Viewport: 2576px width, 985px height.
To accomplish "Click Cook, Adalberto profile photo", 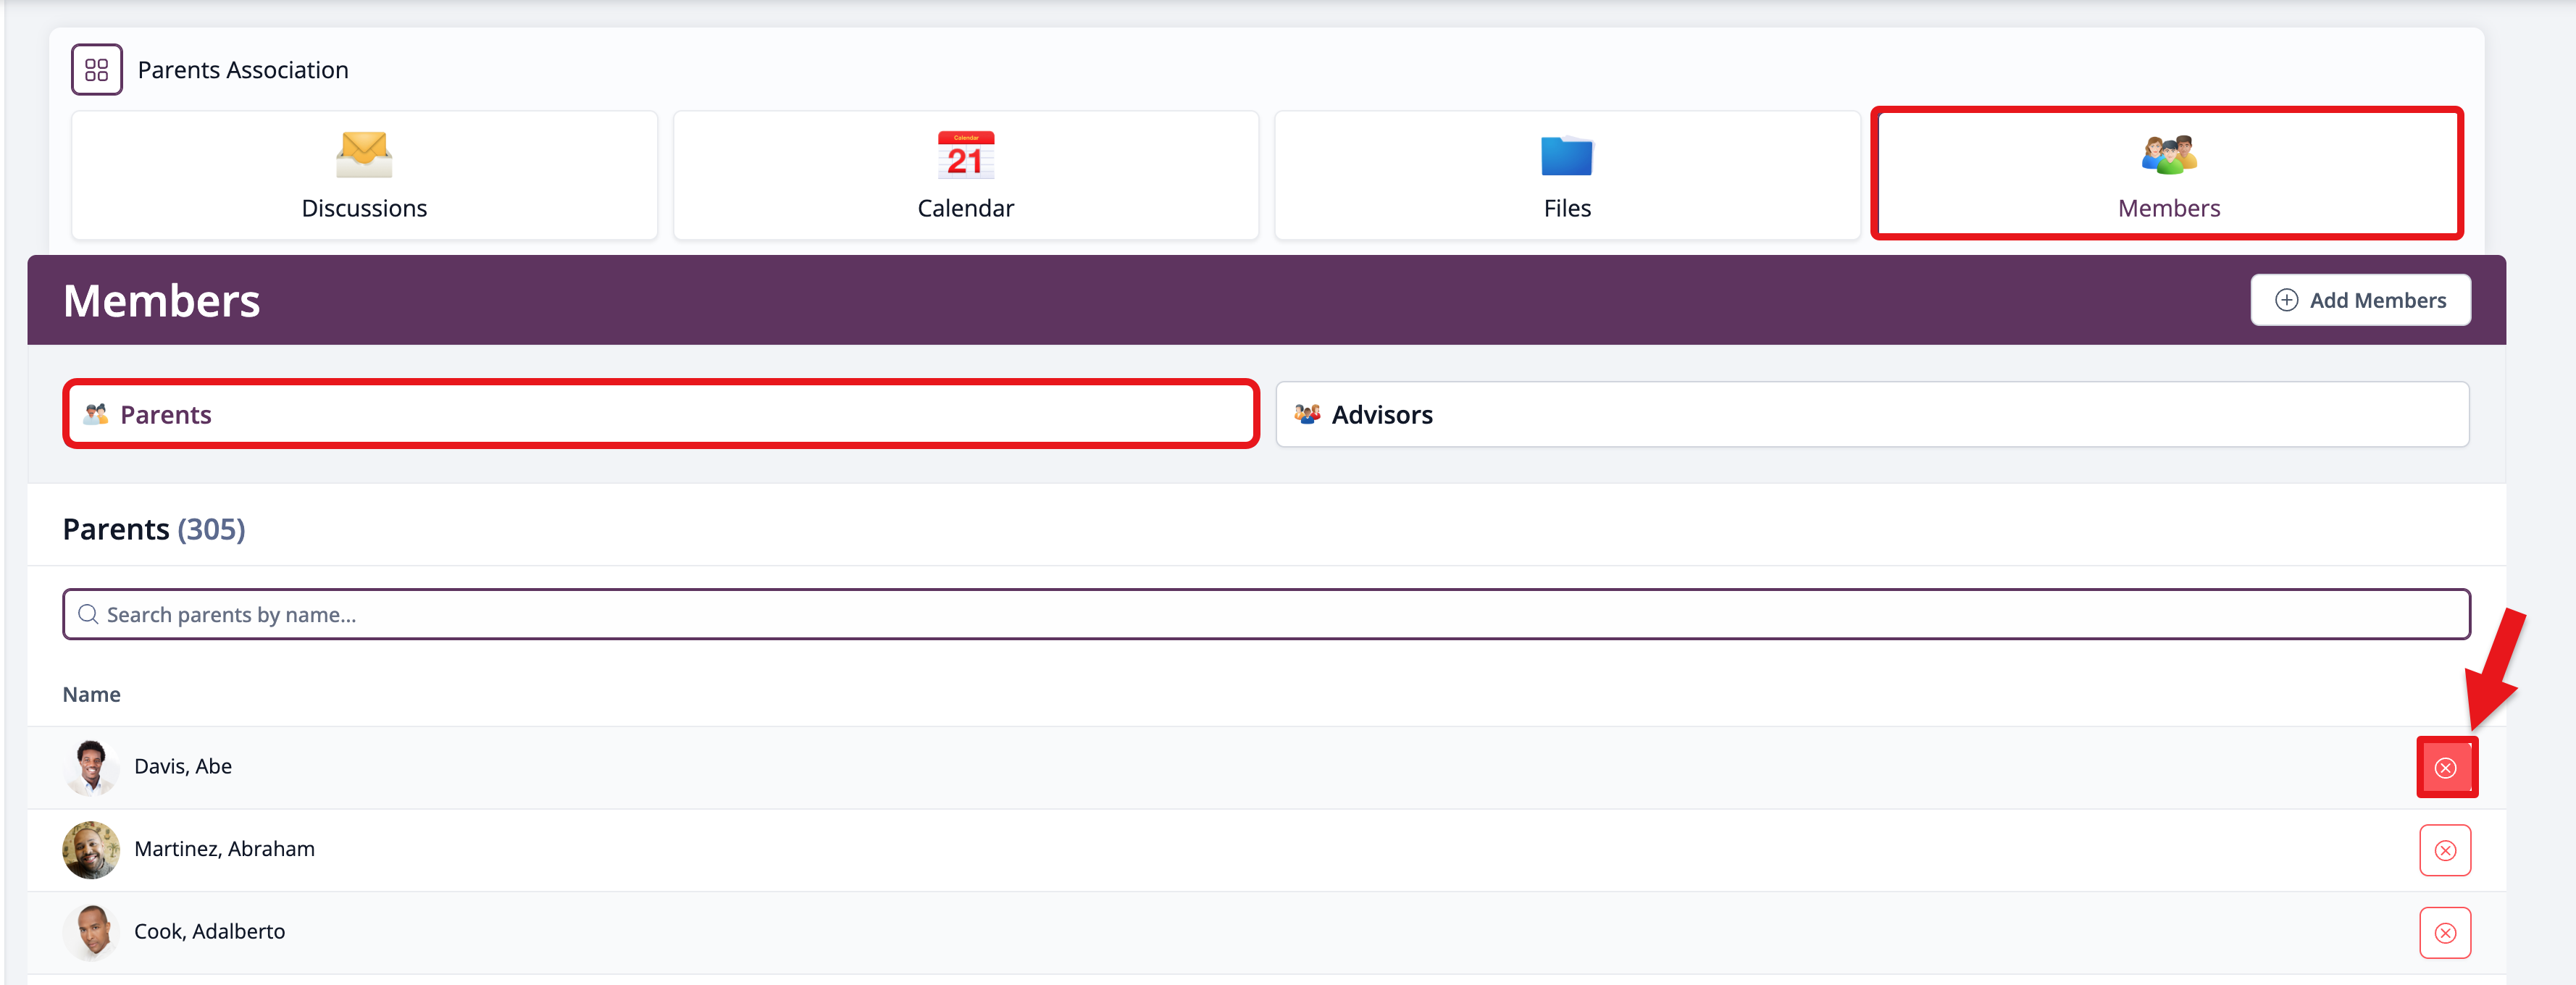I will (x=91, y=932).
